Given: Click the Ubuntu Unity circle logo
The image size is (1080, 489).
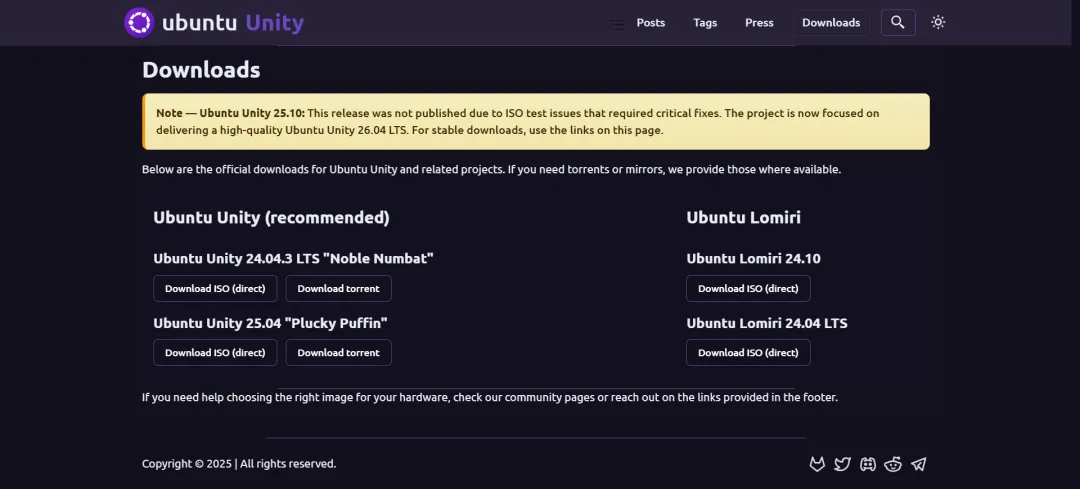Looking at the screenshot, I should [x=139, y=22].
